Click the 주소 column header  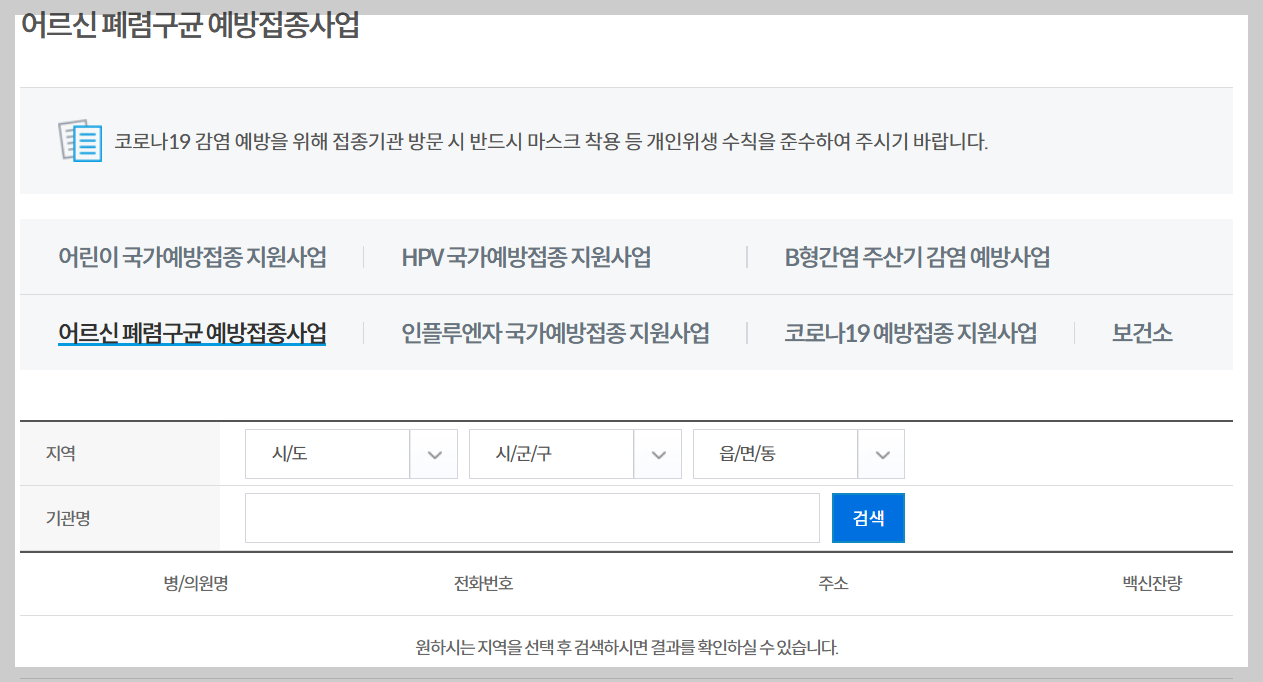pyautogui.click(x=833, y=585)
